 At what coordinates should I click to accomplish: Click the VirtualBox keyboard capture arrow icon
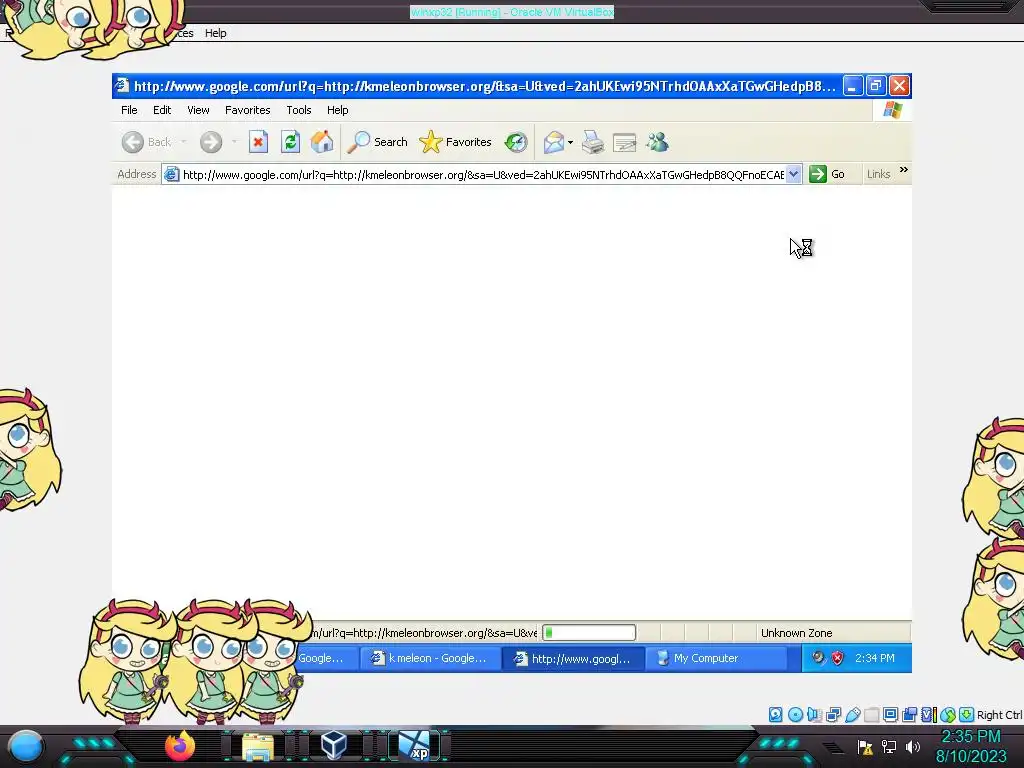coord(967,714)
